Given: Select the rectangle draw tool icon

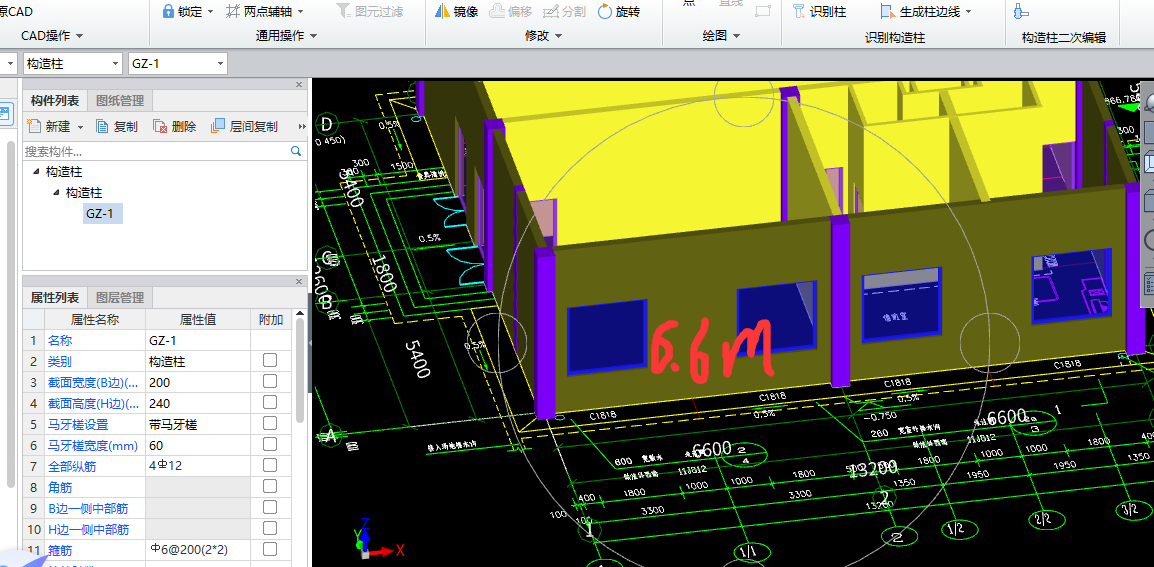Looking at the screenshot, I should tap(762, 10).
